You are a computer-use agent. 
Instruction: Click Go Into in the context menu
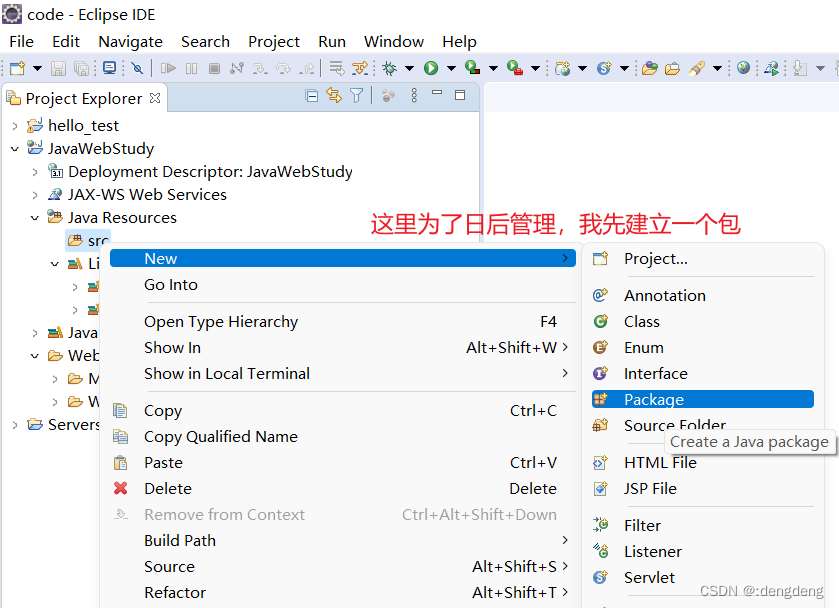coord(342,285)
